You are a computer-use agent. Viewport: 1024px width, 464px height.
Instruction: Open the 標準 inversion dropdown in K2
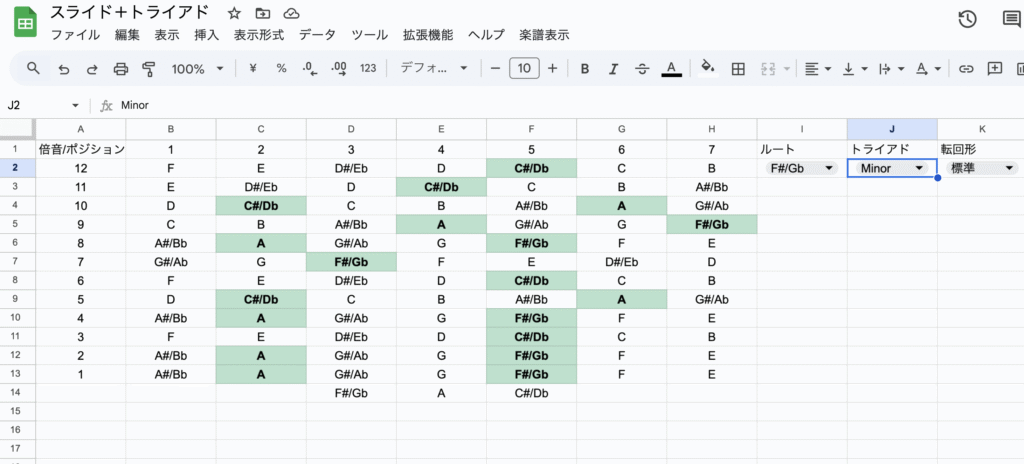click(980, 169)
